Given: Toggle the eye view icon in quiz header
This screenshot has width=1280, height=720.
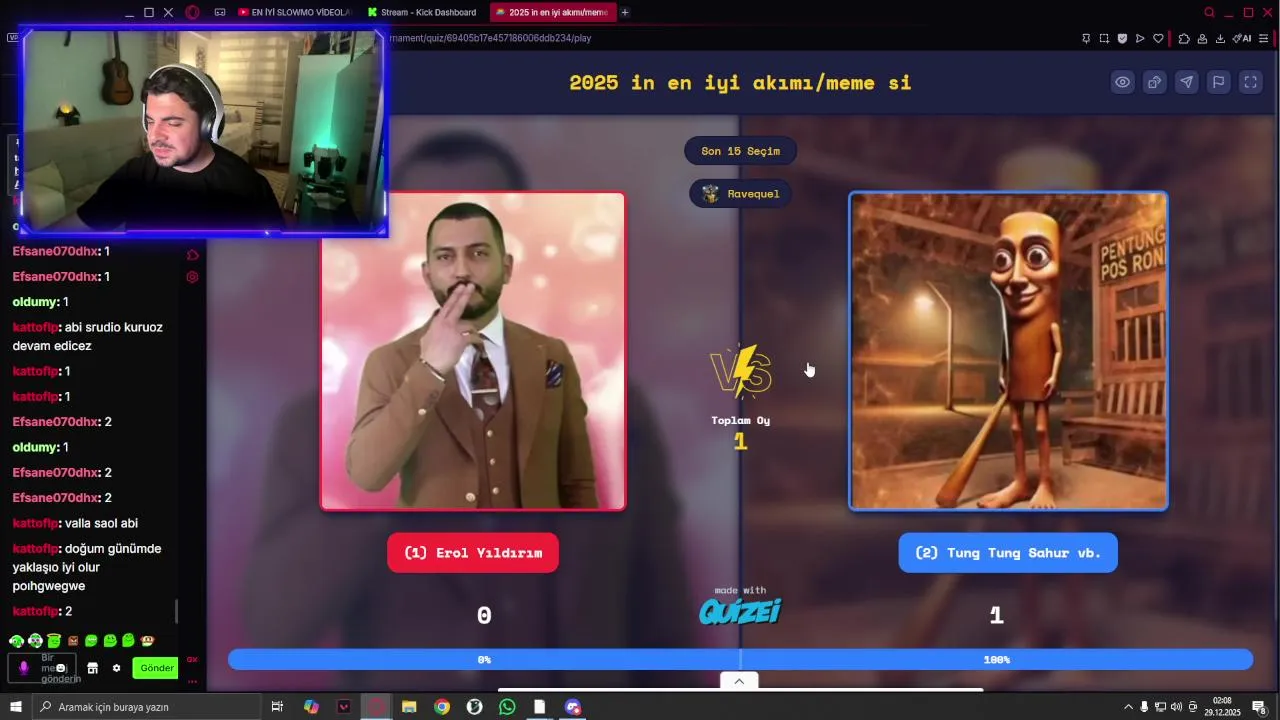Looking at the screenshot, I should coord(1123,82).
